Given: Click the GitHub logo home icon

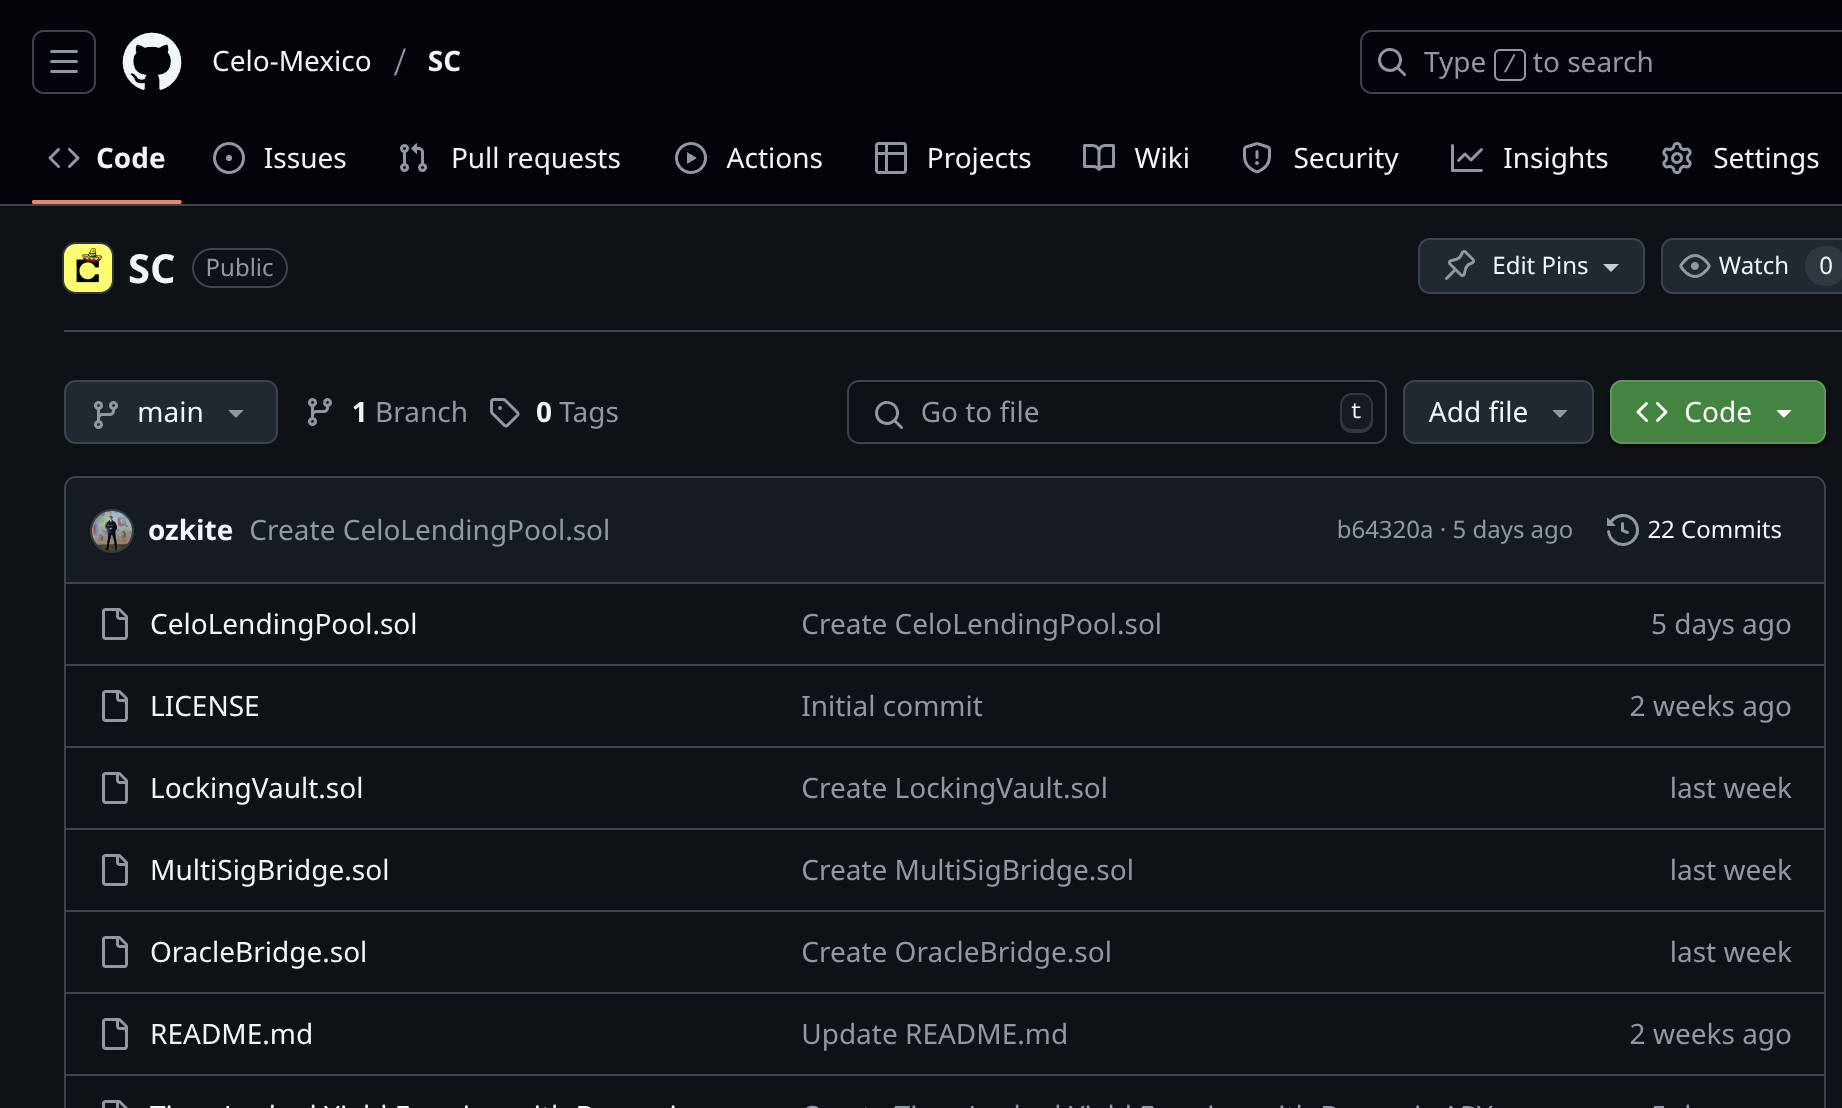Looking at the screenshot, I should [152, 62].
